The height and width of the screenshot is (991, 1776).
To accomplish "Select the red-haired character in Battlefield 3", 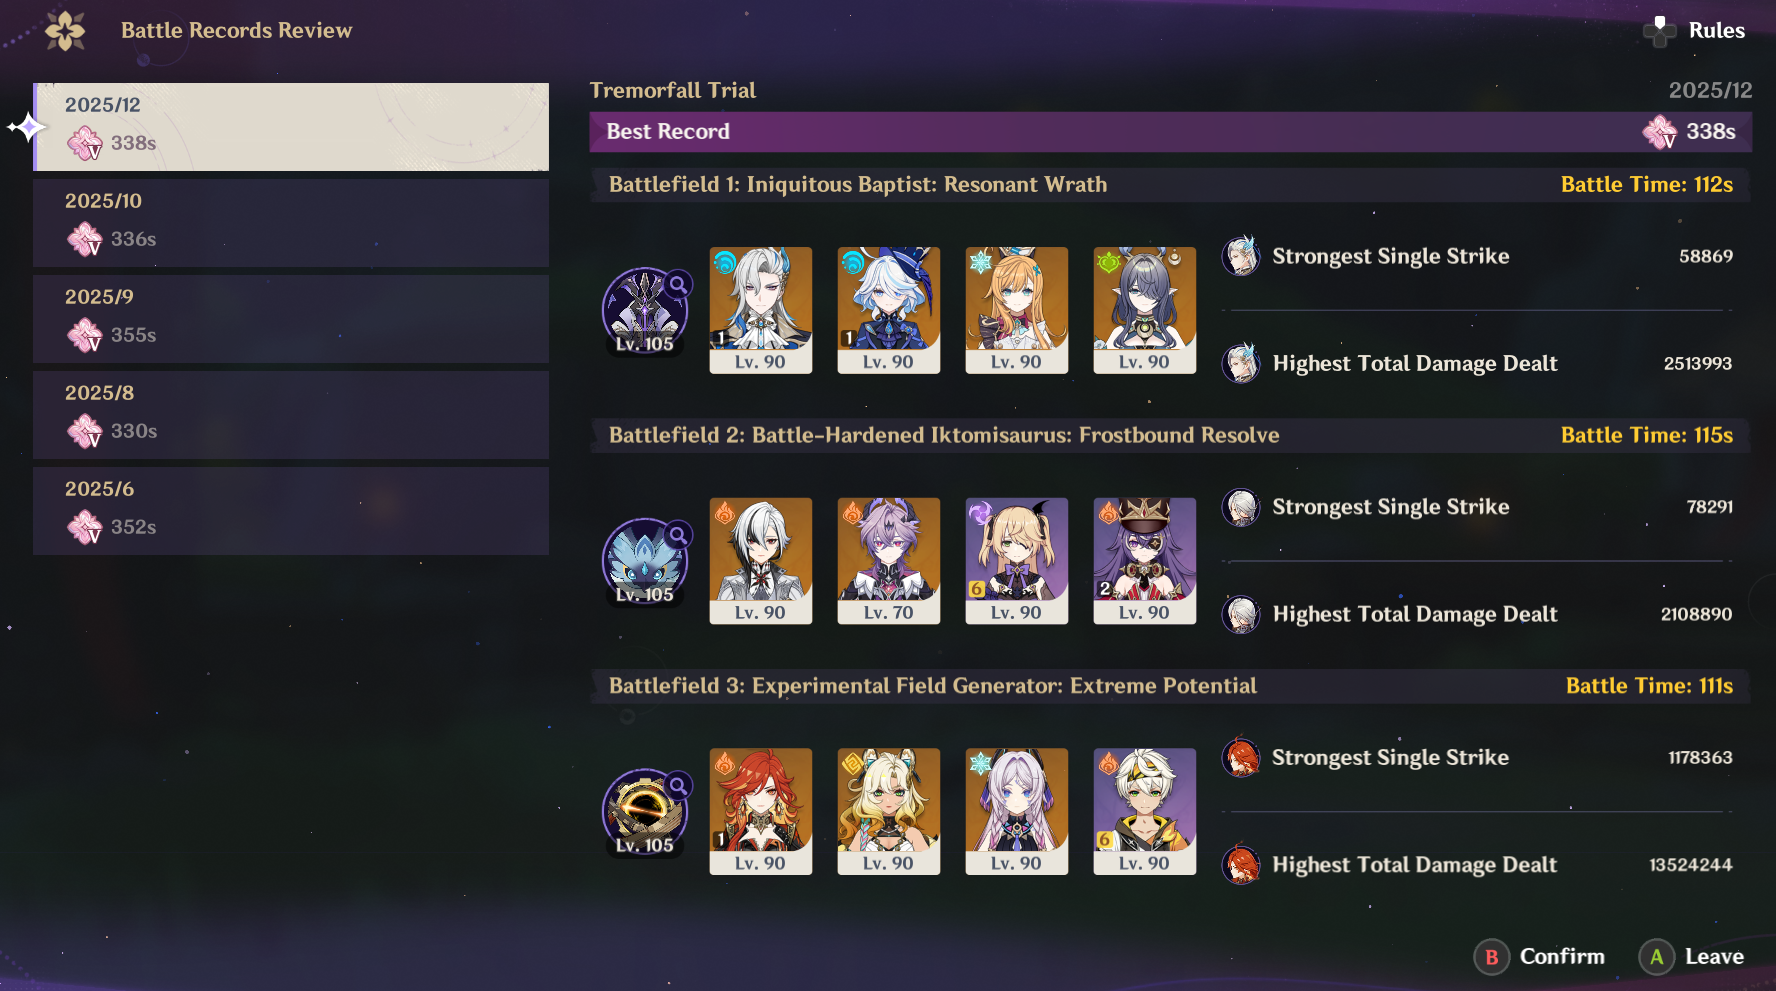I will [761, 812].
